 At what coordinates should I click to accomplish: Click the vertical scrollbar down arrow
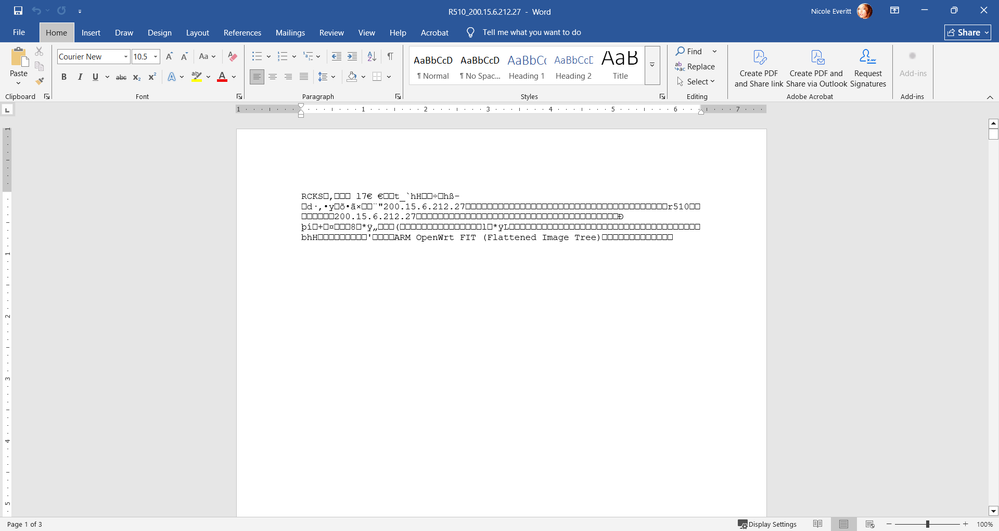pyautogui.click(x=993, y=511)
